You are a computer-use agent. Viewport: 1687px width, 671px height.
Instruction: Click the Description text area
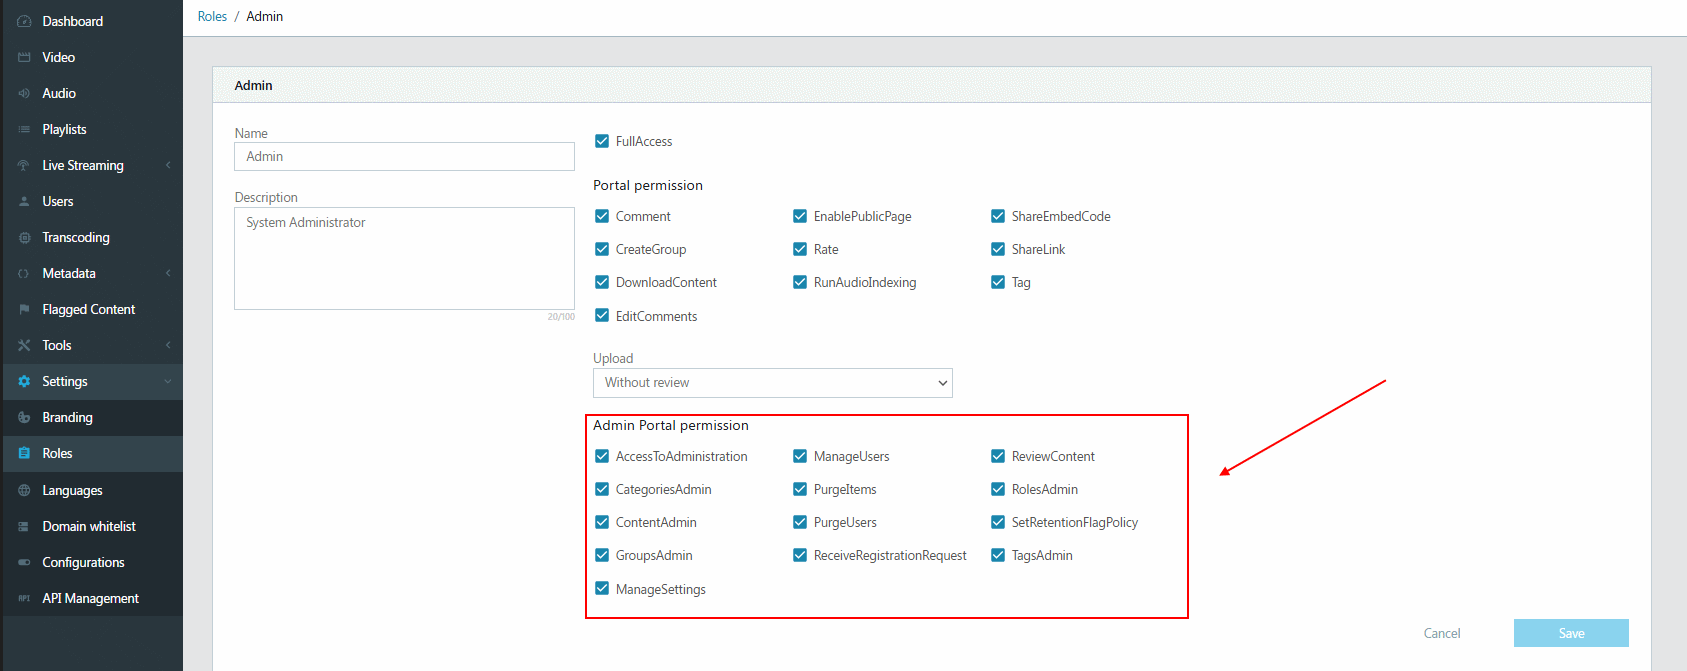click(x=404, y=258)
